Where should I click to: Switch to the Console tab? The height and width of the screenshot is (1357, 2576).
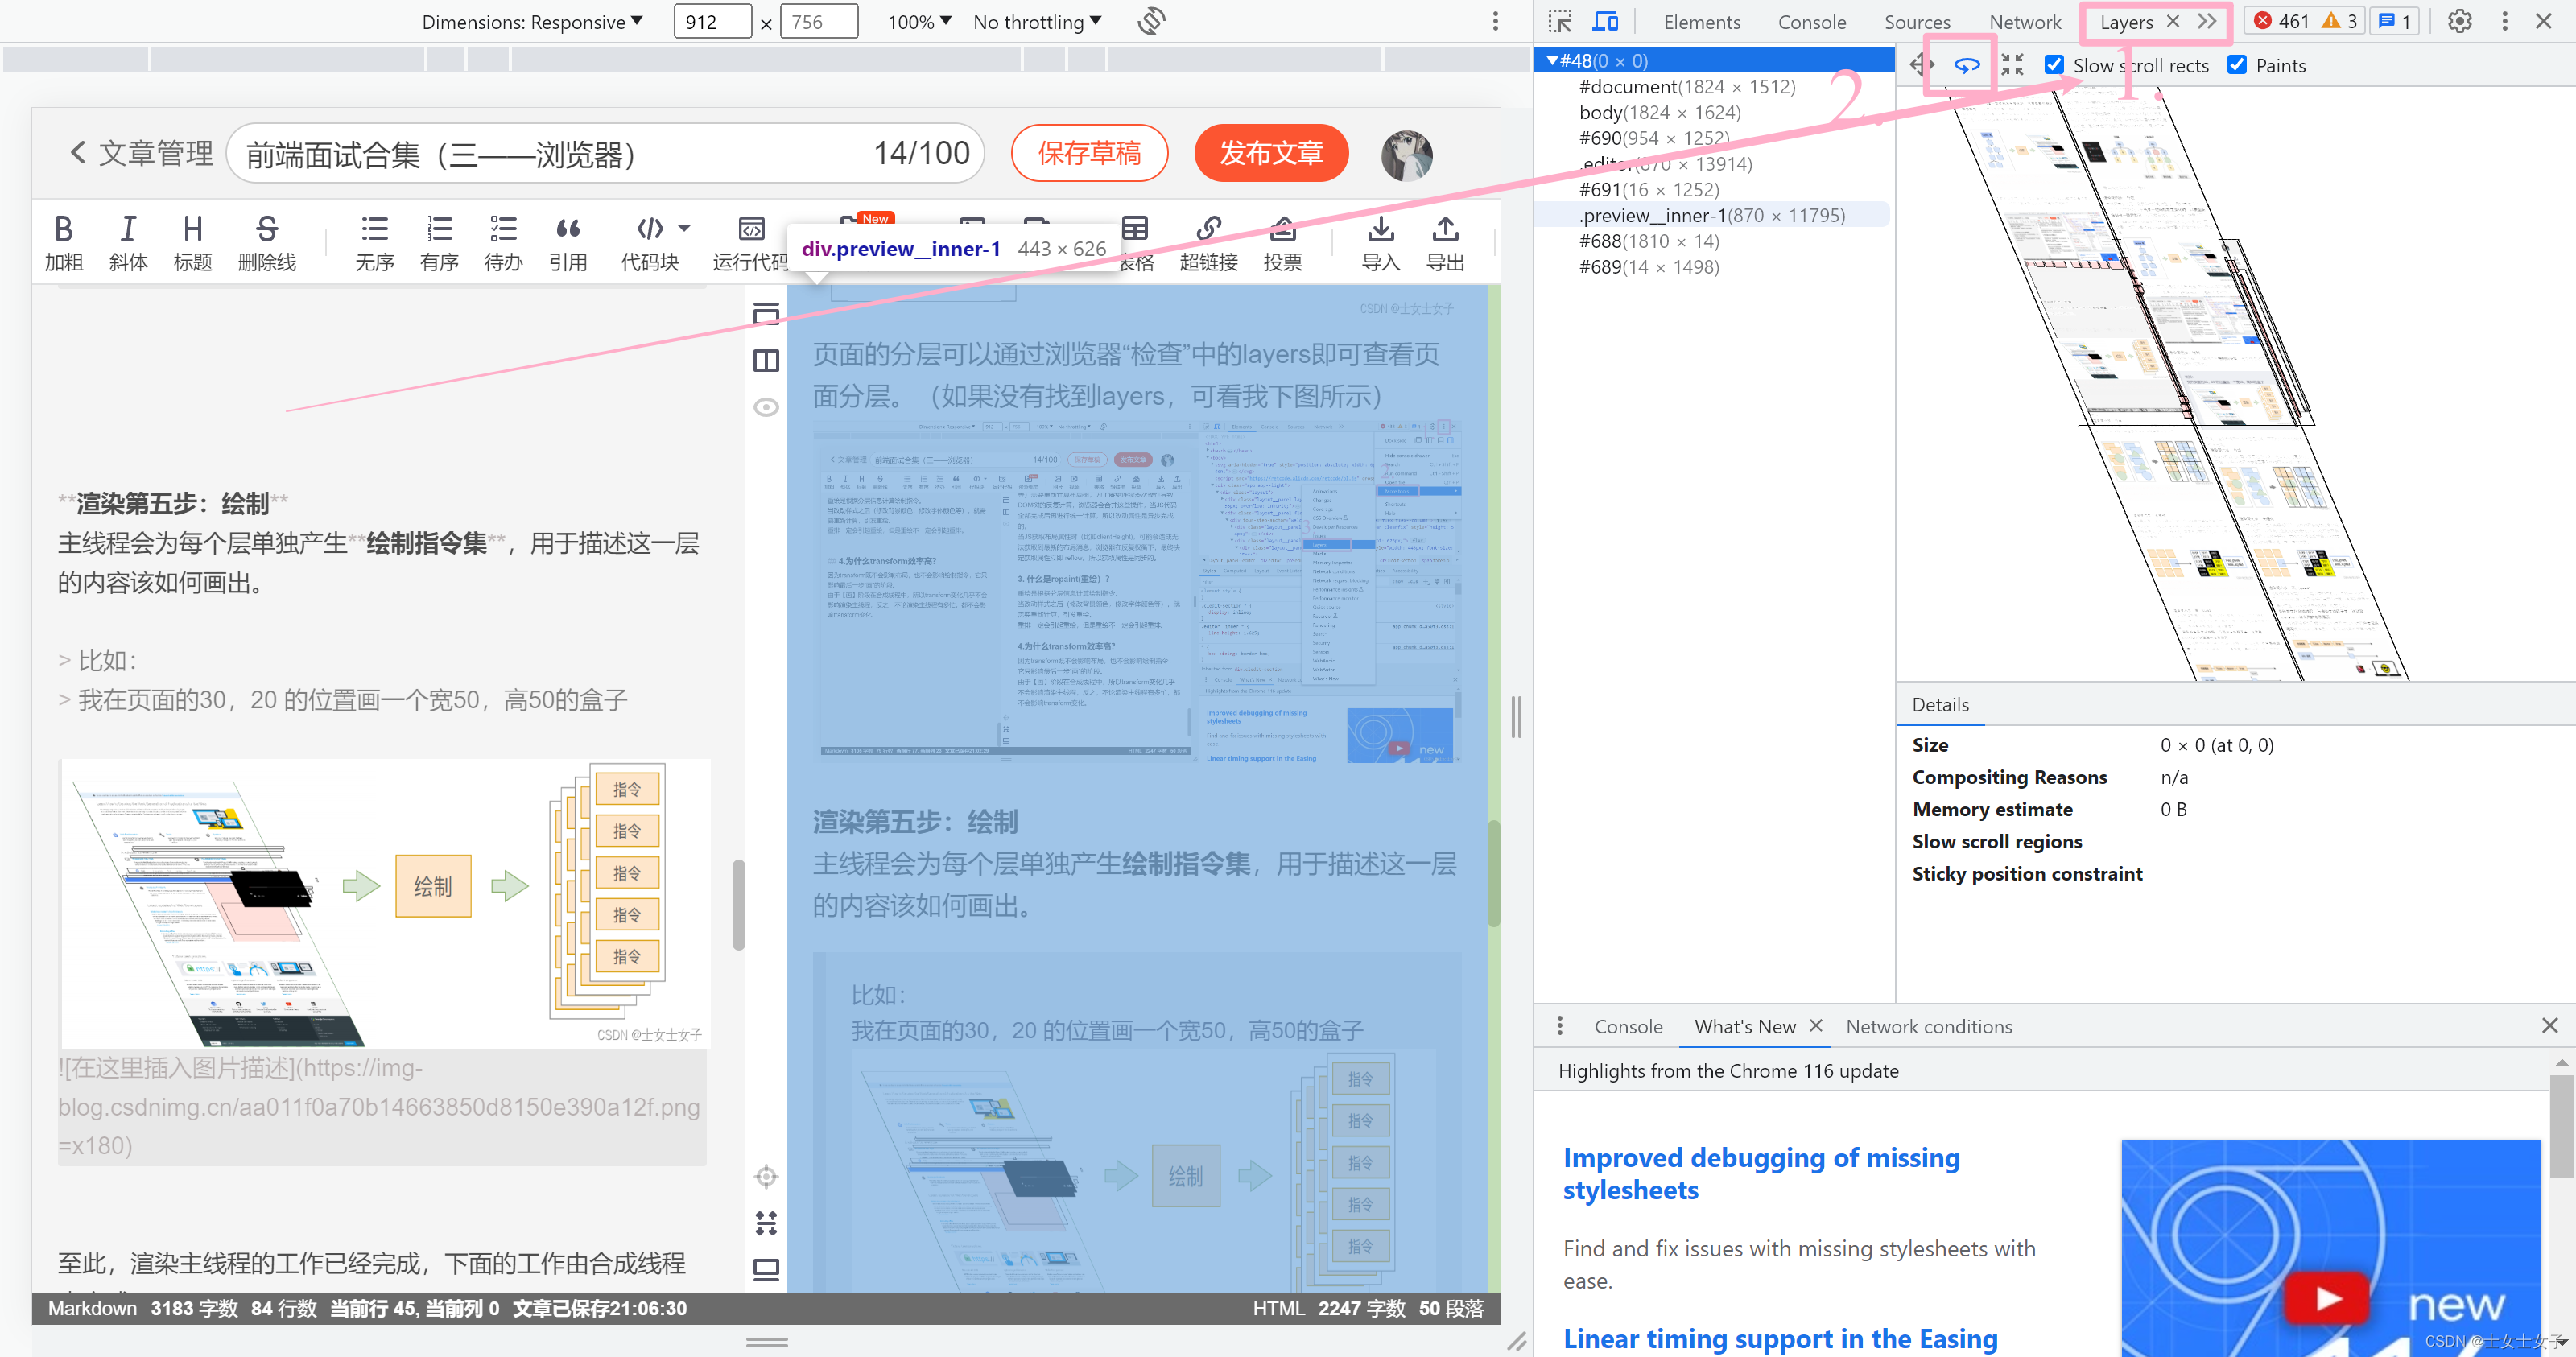tap(1811, 22)
